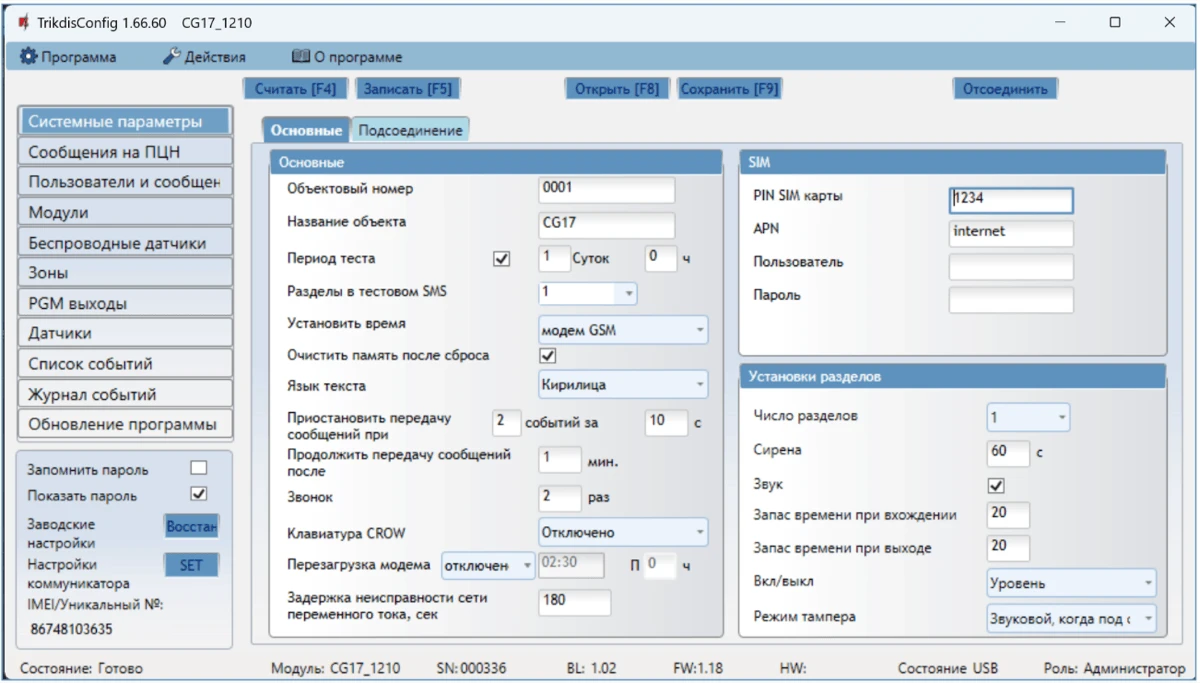The height and width of the screenshot is (683, 1200).
Task: Open the Клавиатура CROW dropdown
Action: [623, 532]
